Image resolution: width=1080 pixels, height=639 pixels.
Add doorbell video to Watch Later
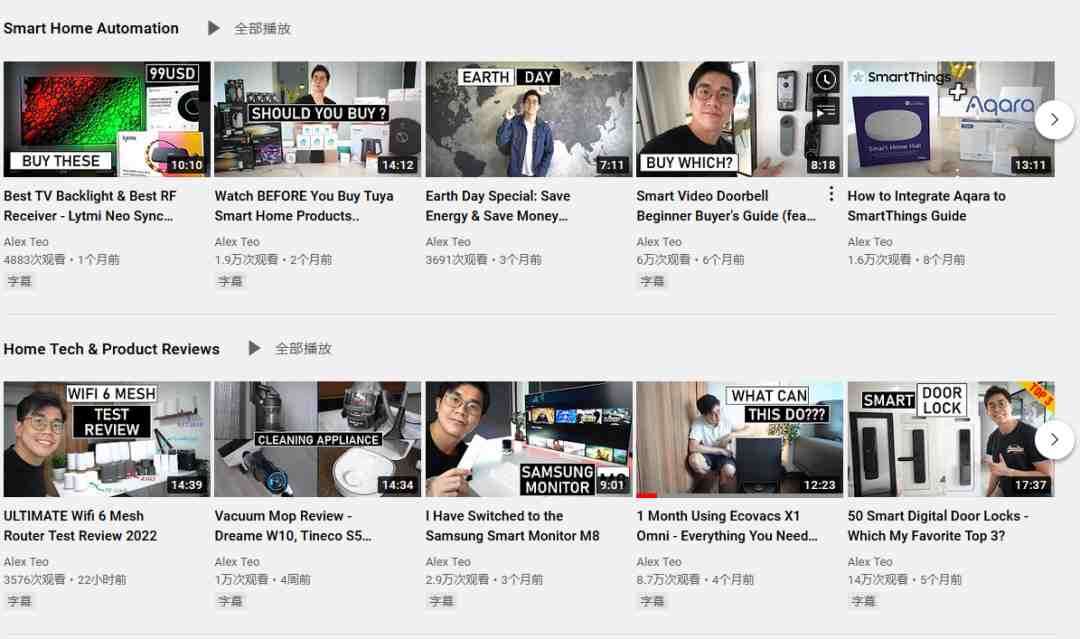(825, 80)
